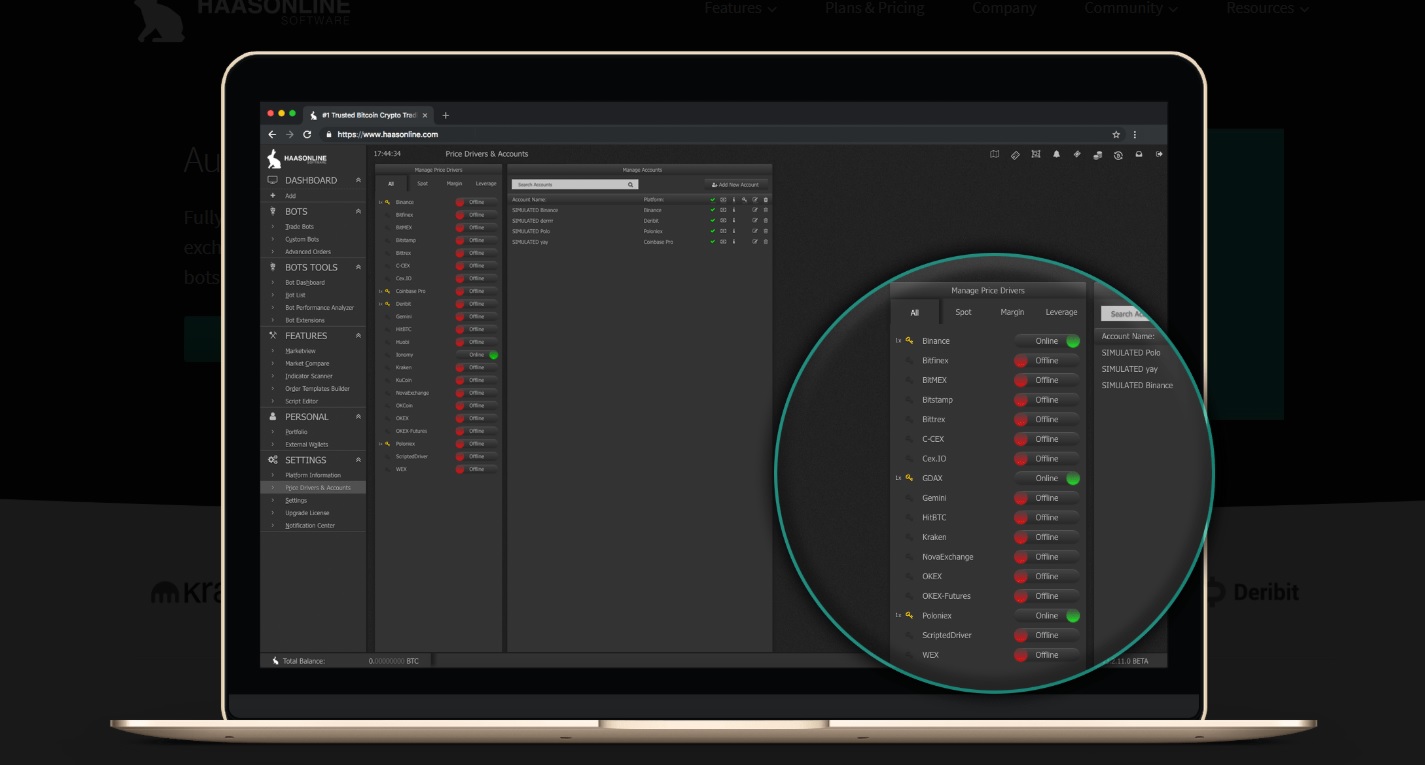
Task: Click the key icon beside GDAX in magnified view
Action: (909, 478)
